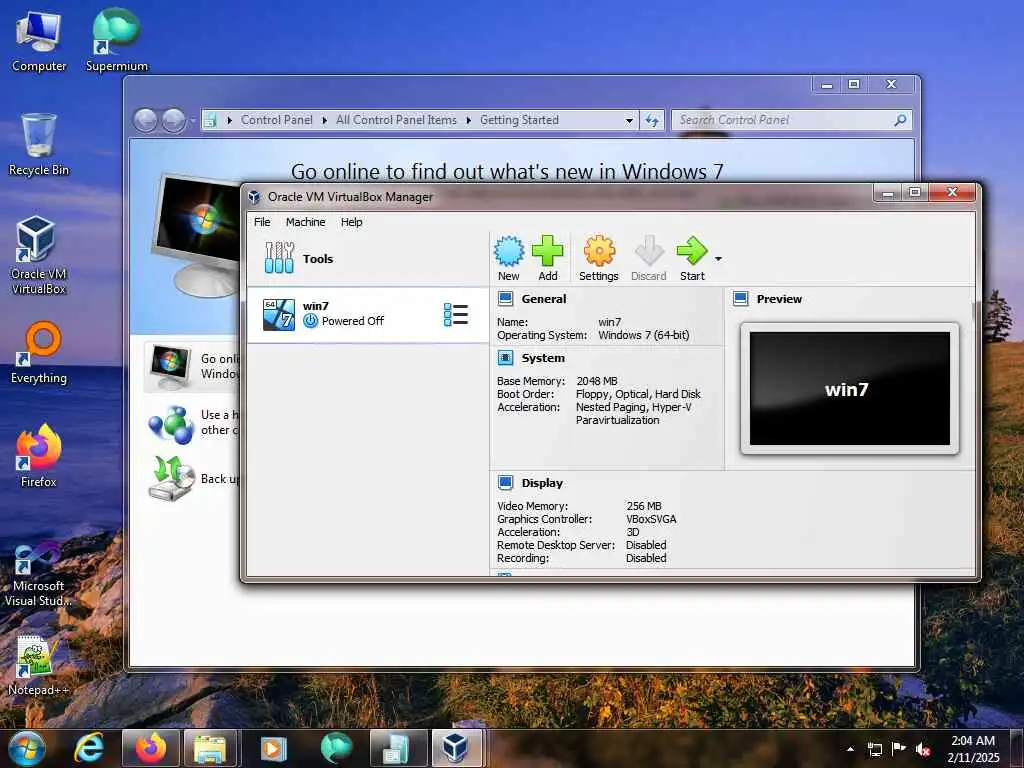Click the win7 preview thumbnail

click(x=850, y=389)
